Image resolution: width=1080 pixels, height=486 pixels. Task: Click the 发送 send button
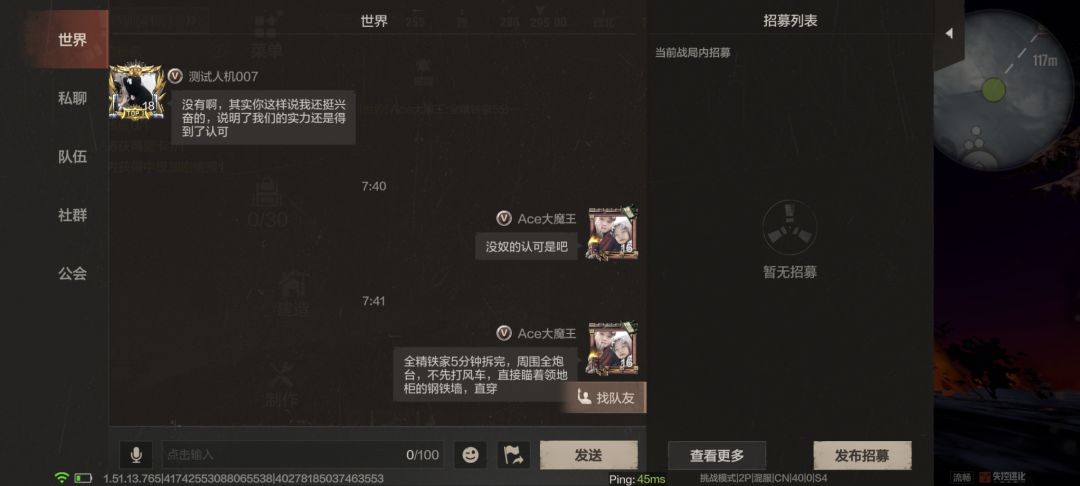pos(588,455)
